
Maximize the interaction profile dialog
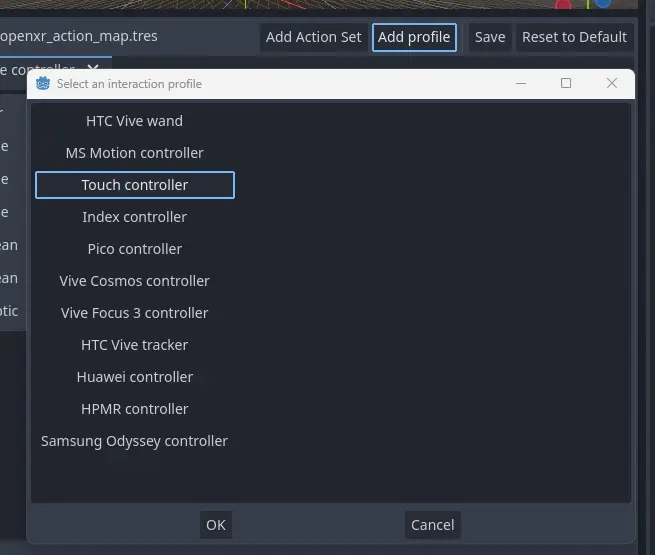click(x=566, y=84)
